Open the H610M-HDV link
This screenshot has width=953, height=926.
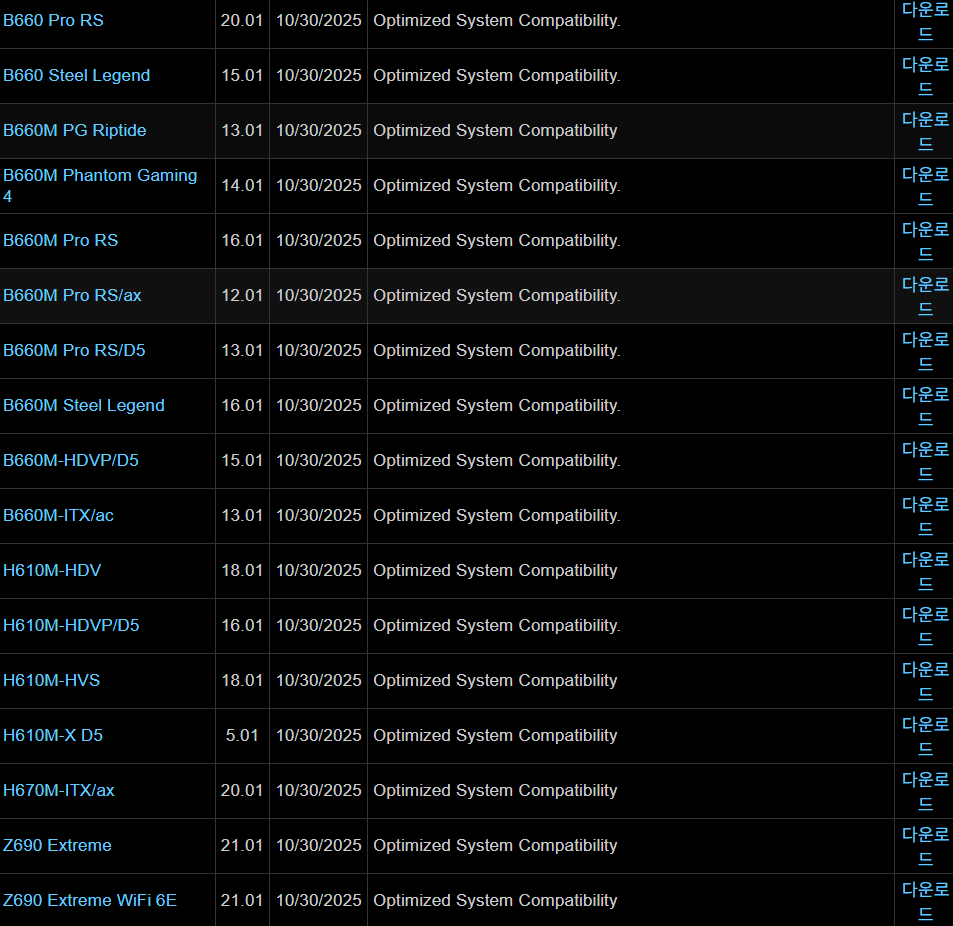coord(52,571)
